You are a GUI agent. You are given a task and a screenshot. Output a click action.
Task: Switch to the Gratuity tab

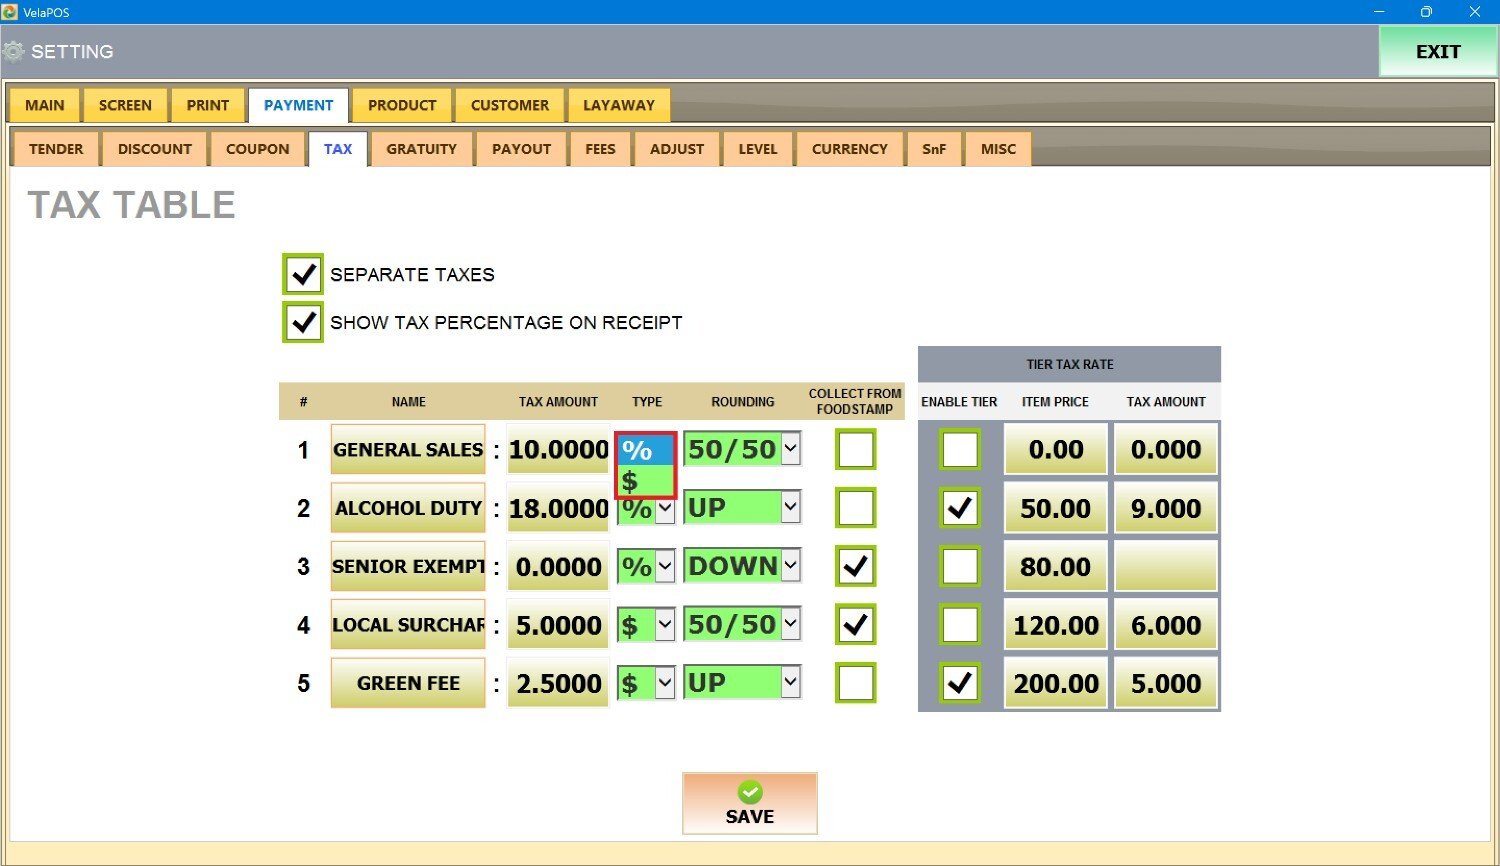[421, 149]
